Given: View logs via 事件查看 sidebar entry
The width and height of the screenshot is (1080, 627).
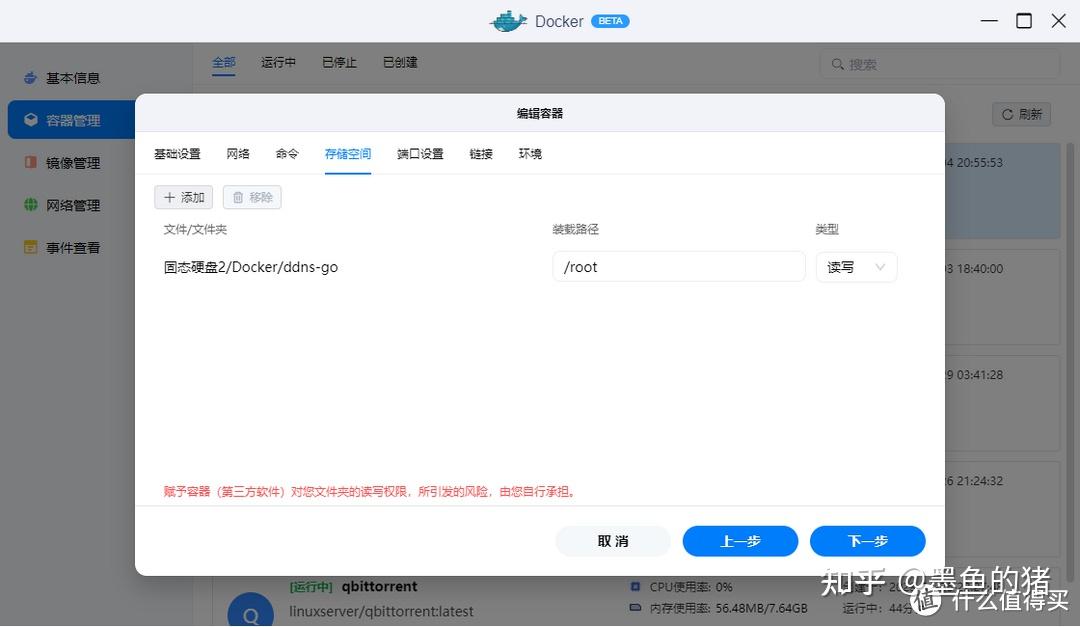Looking at the screenshot, I should pyautogui.click(x=76, y=247).
